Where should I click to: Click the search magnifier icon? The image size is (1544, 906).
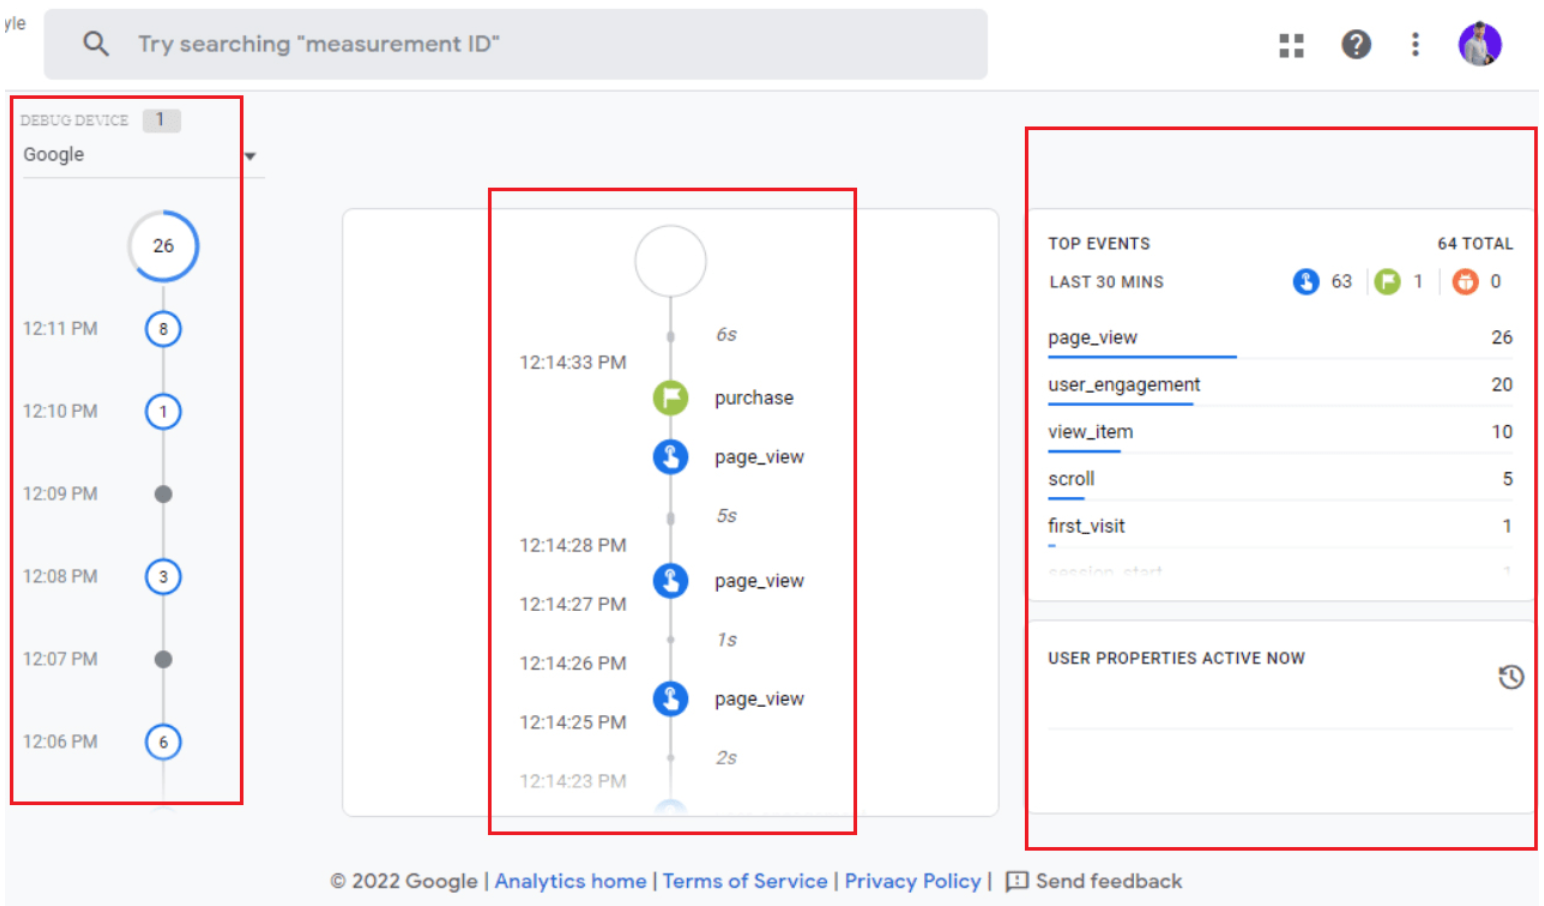tap(96, 44)
